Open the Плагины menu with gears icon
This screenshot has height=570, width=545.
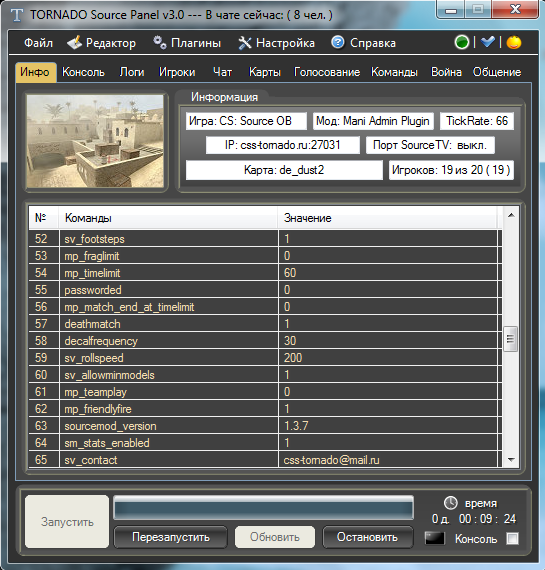187,43
